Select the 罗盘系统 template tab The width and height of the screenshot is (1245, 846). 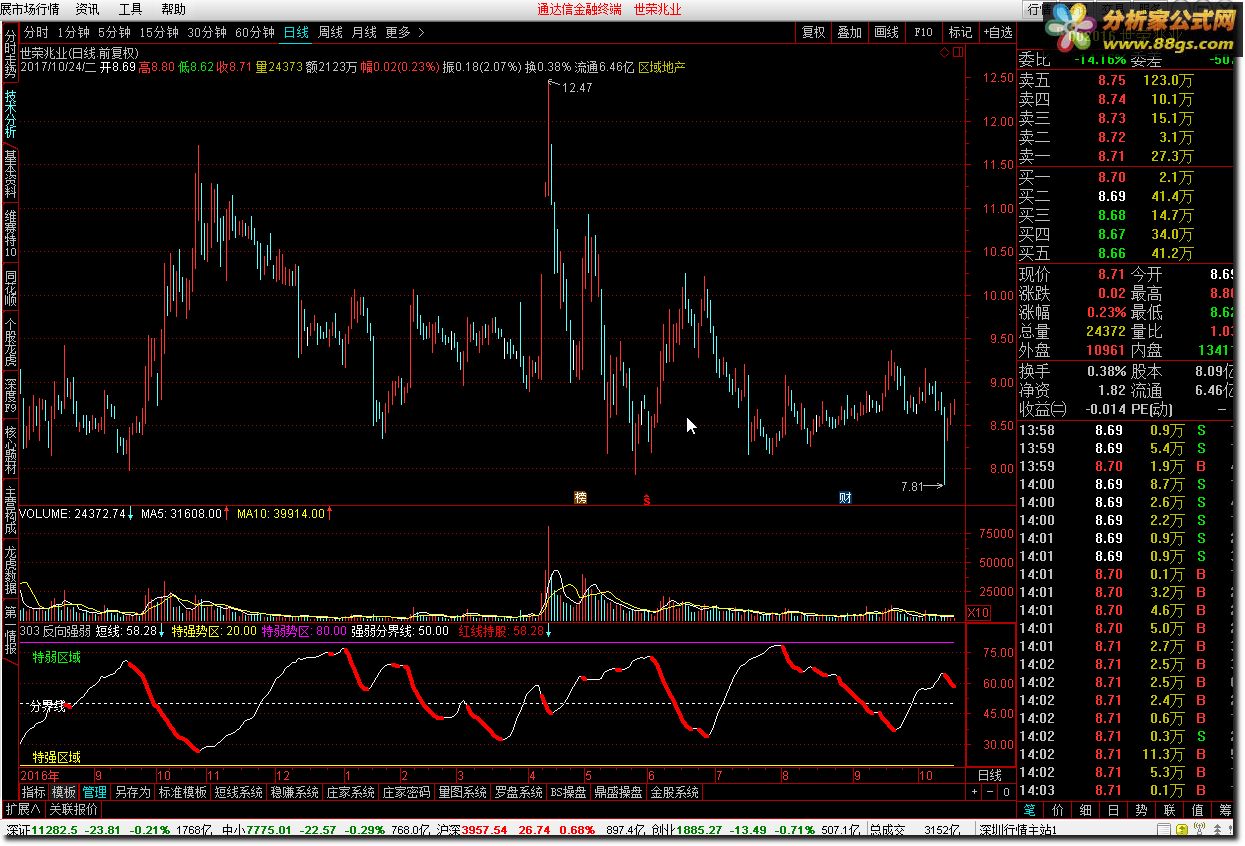click(x=518, y=792)
